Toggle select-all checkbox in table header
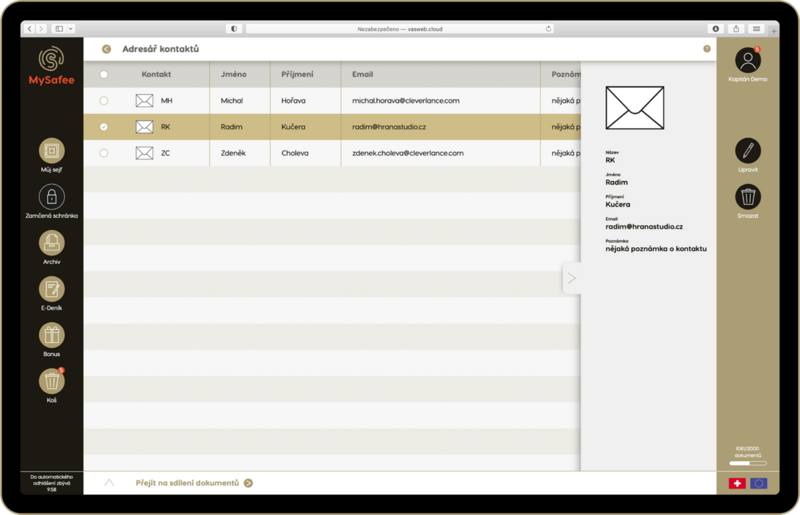 (x=104, y=74)
